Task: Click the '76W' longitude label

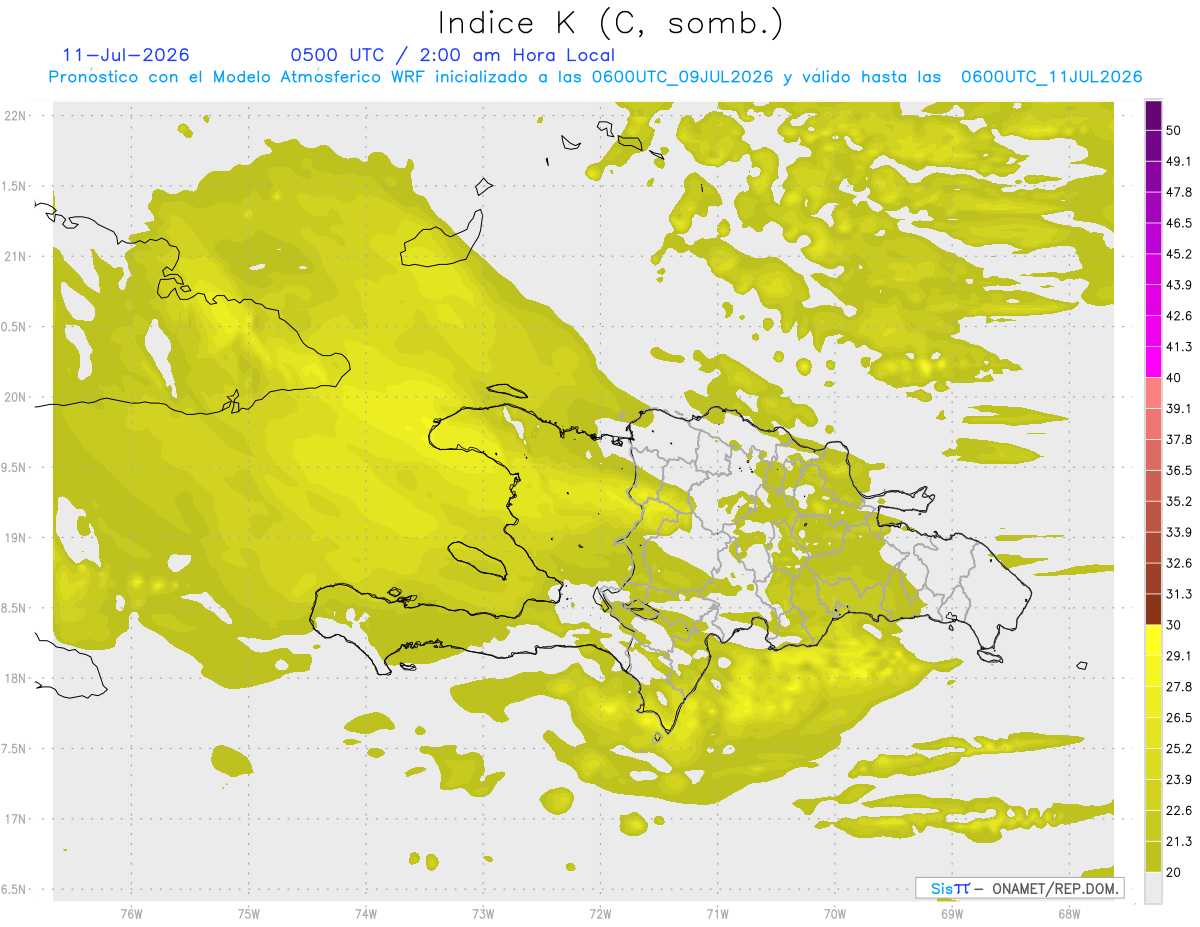Action: click(x=131, y=914)
